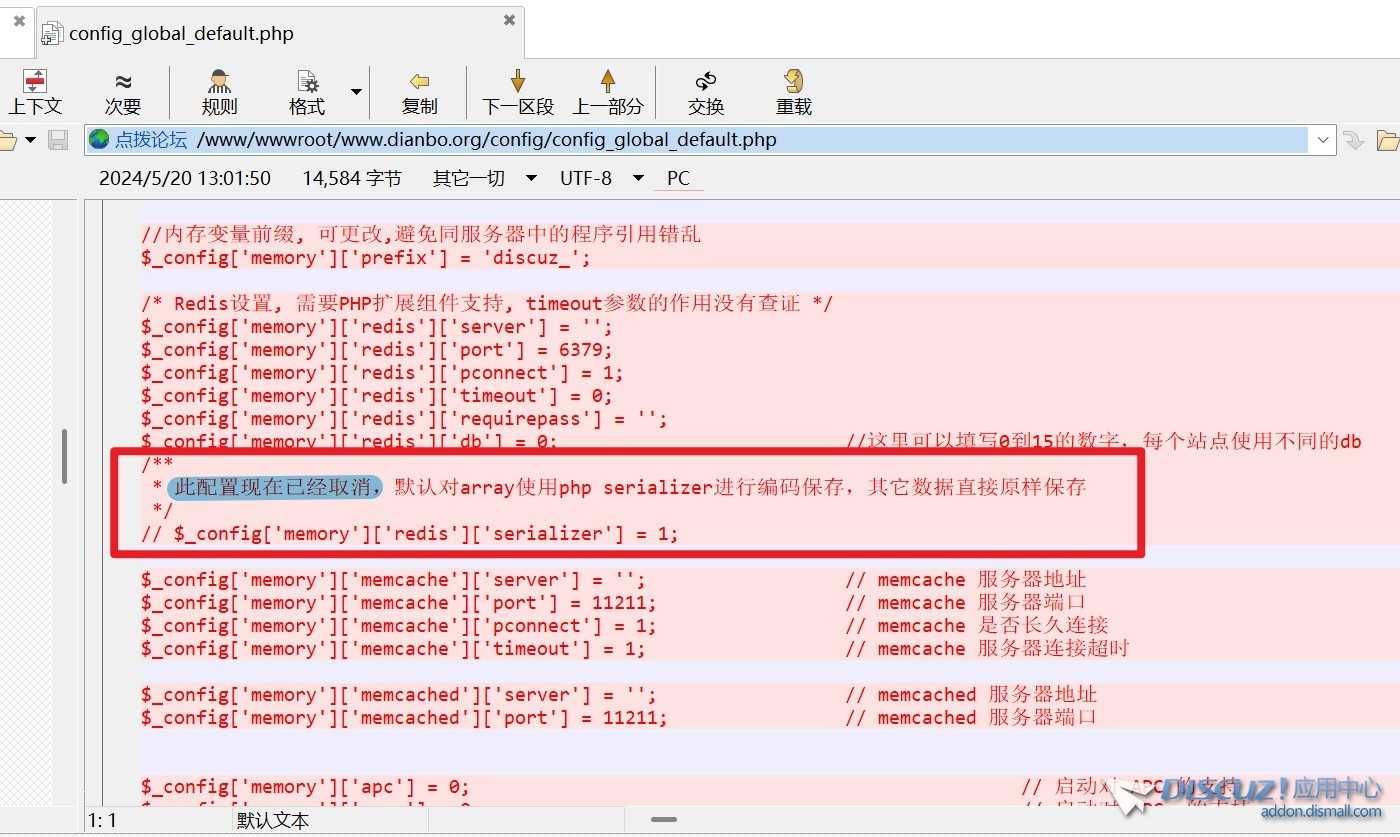This screenshot has height=837, width=1400.
Task: Click the open-folder icon left of path bar
Action: 8,140
